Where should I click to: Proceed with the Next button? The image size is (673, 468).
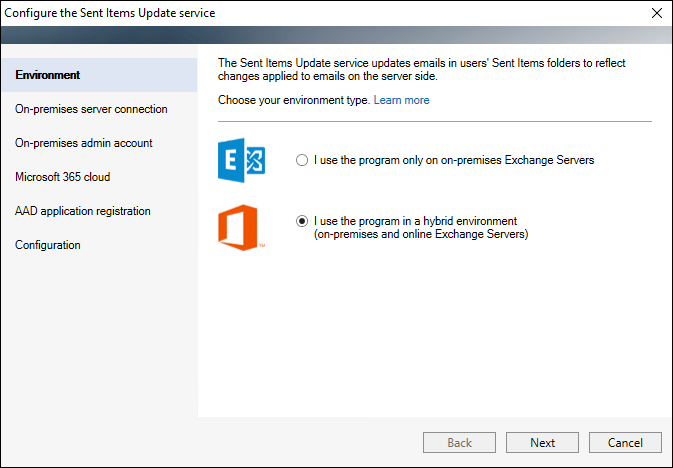pyautogui.click(x=542, y=442)
